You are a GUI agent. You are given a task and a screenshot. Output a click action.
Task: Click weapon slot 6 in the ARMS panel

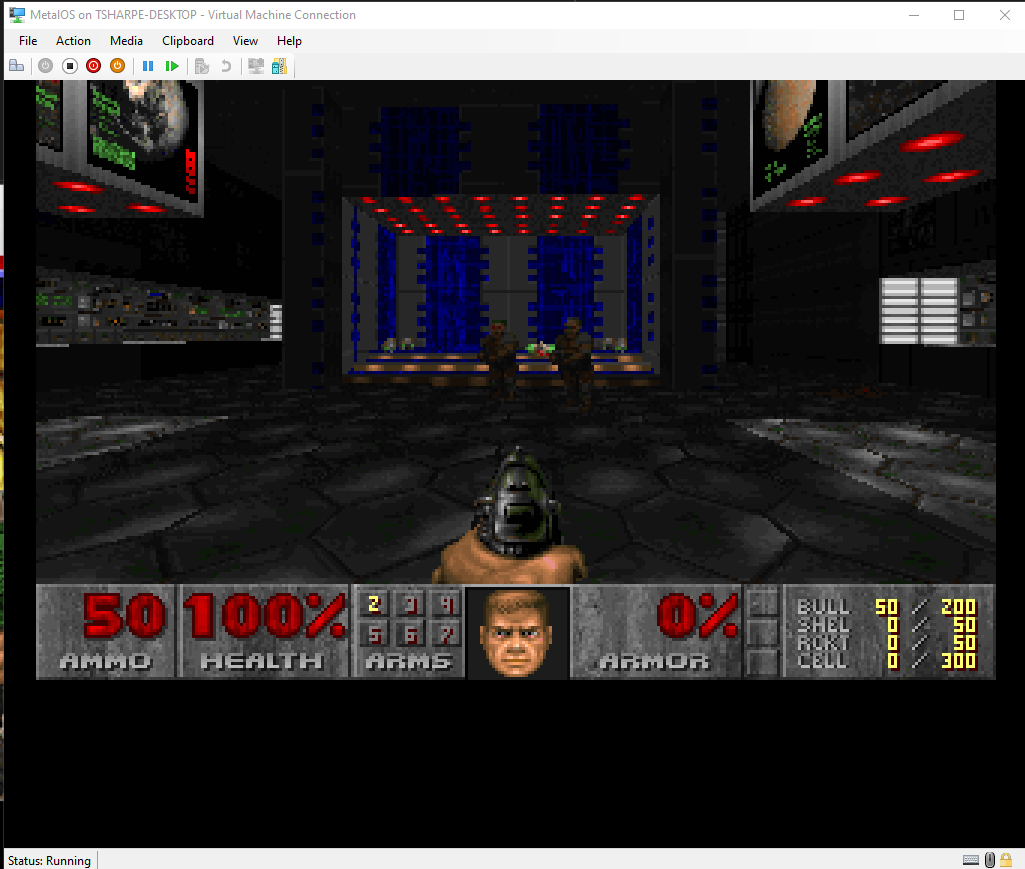point(411,634)
